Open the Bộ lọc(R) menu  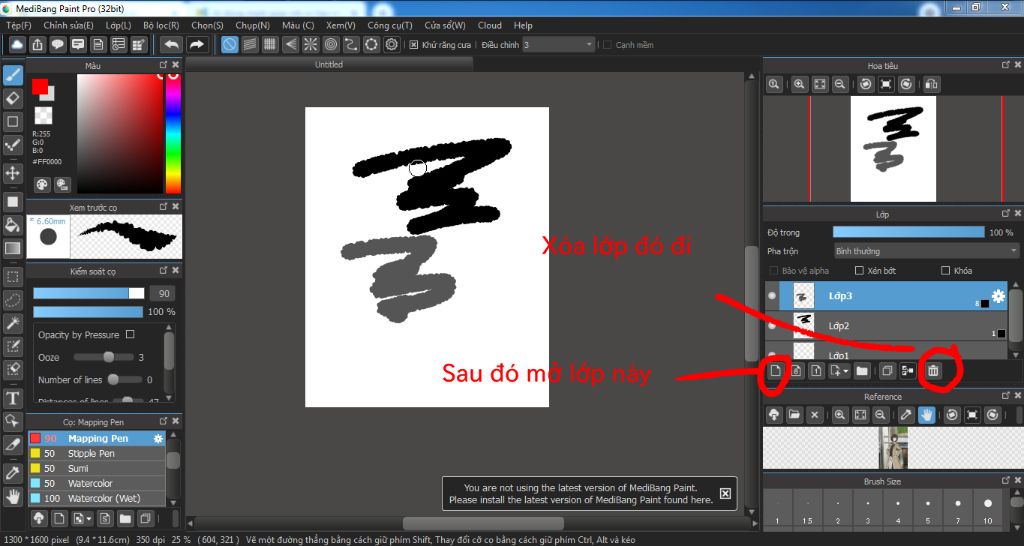tap(161, 25)
